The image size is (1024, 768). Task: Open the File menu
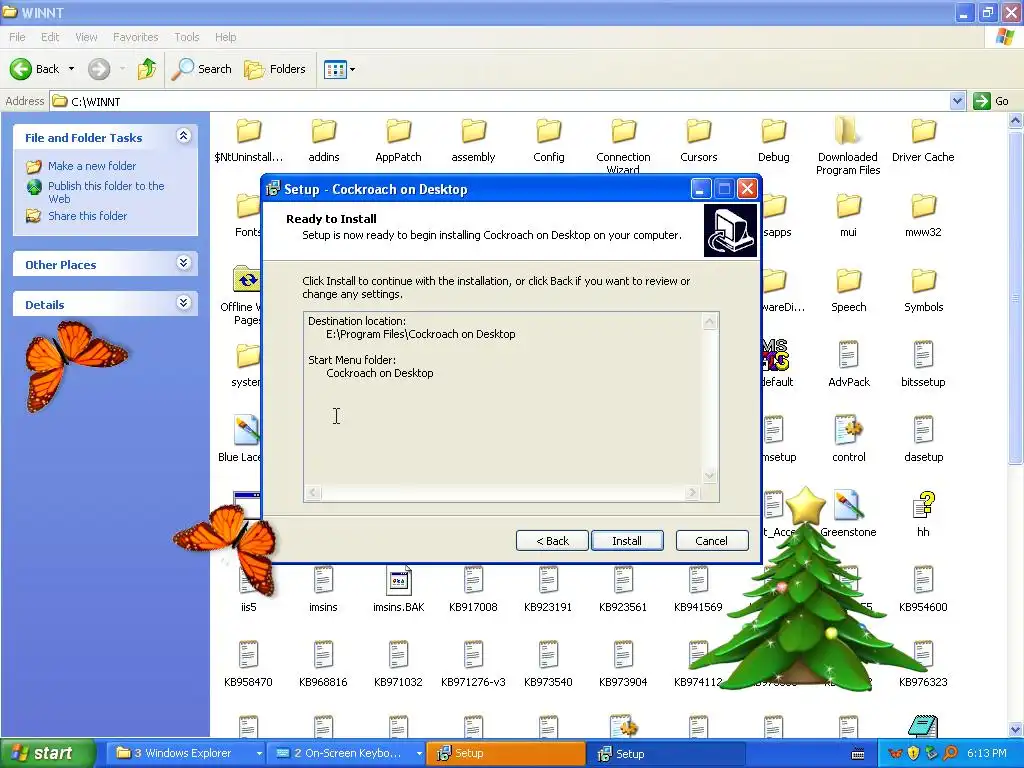pos(17,37)
